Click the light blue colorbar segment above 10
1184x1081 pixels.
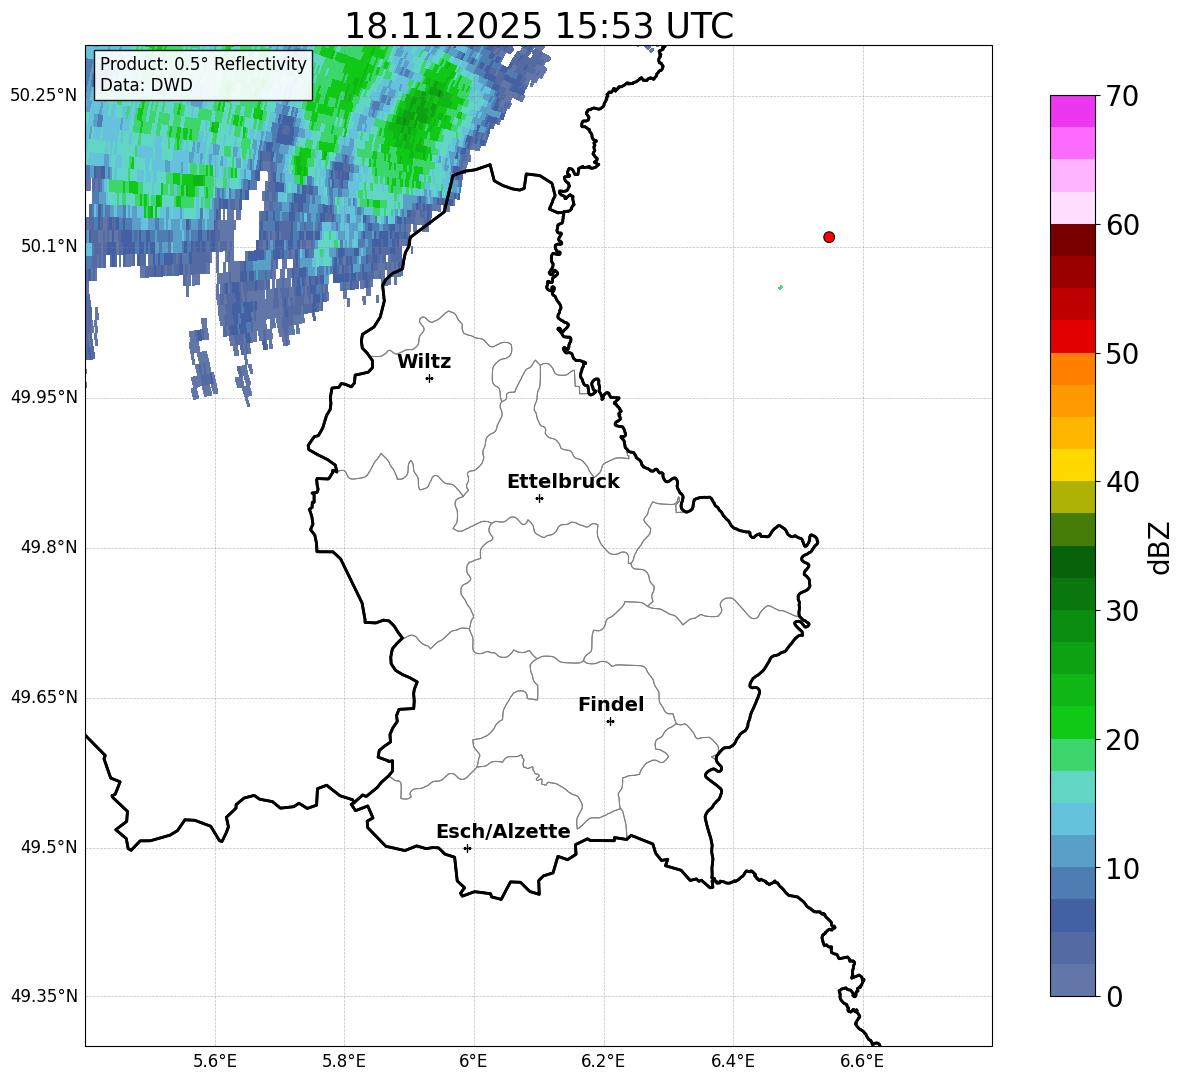(x=1072, y=851)
